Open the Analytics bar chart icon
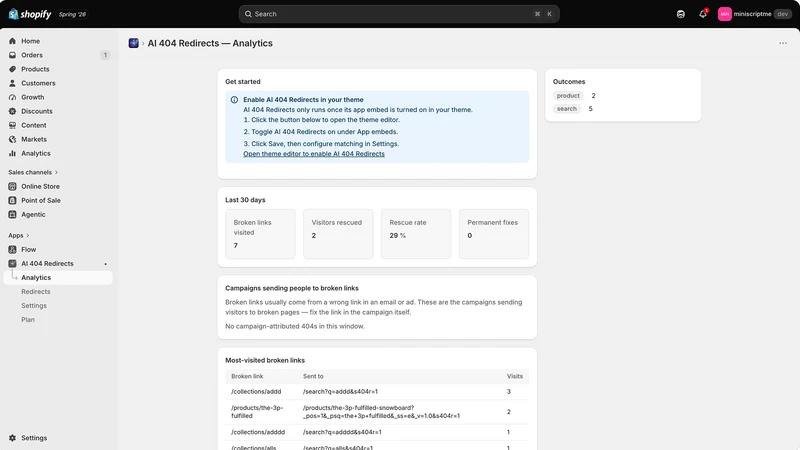800x450 pixels. 12,153
